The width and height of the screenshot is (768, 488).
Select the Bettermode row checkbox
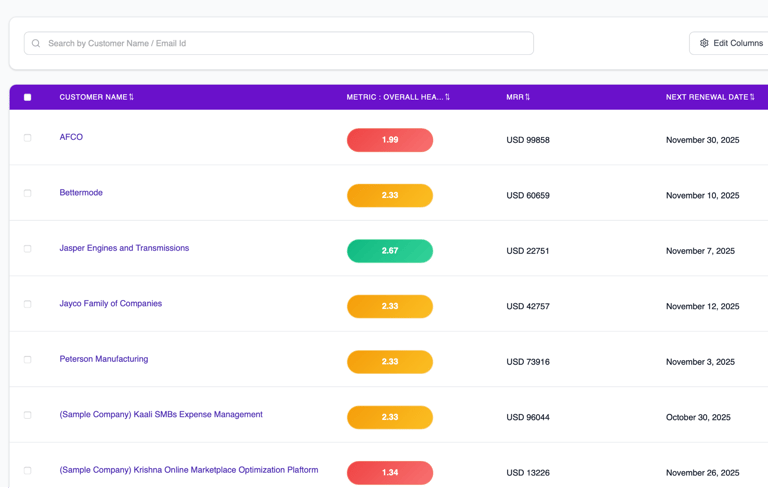28,193
